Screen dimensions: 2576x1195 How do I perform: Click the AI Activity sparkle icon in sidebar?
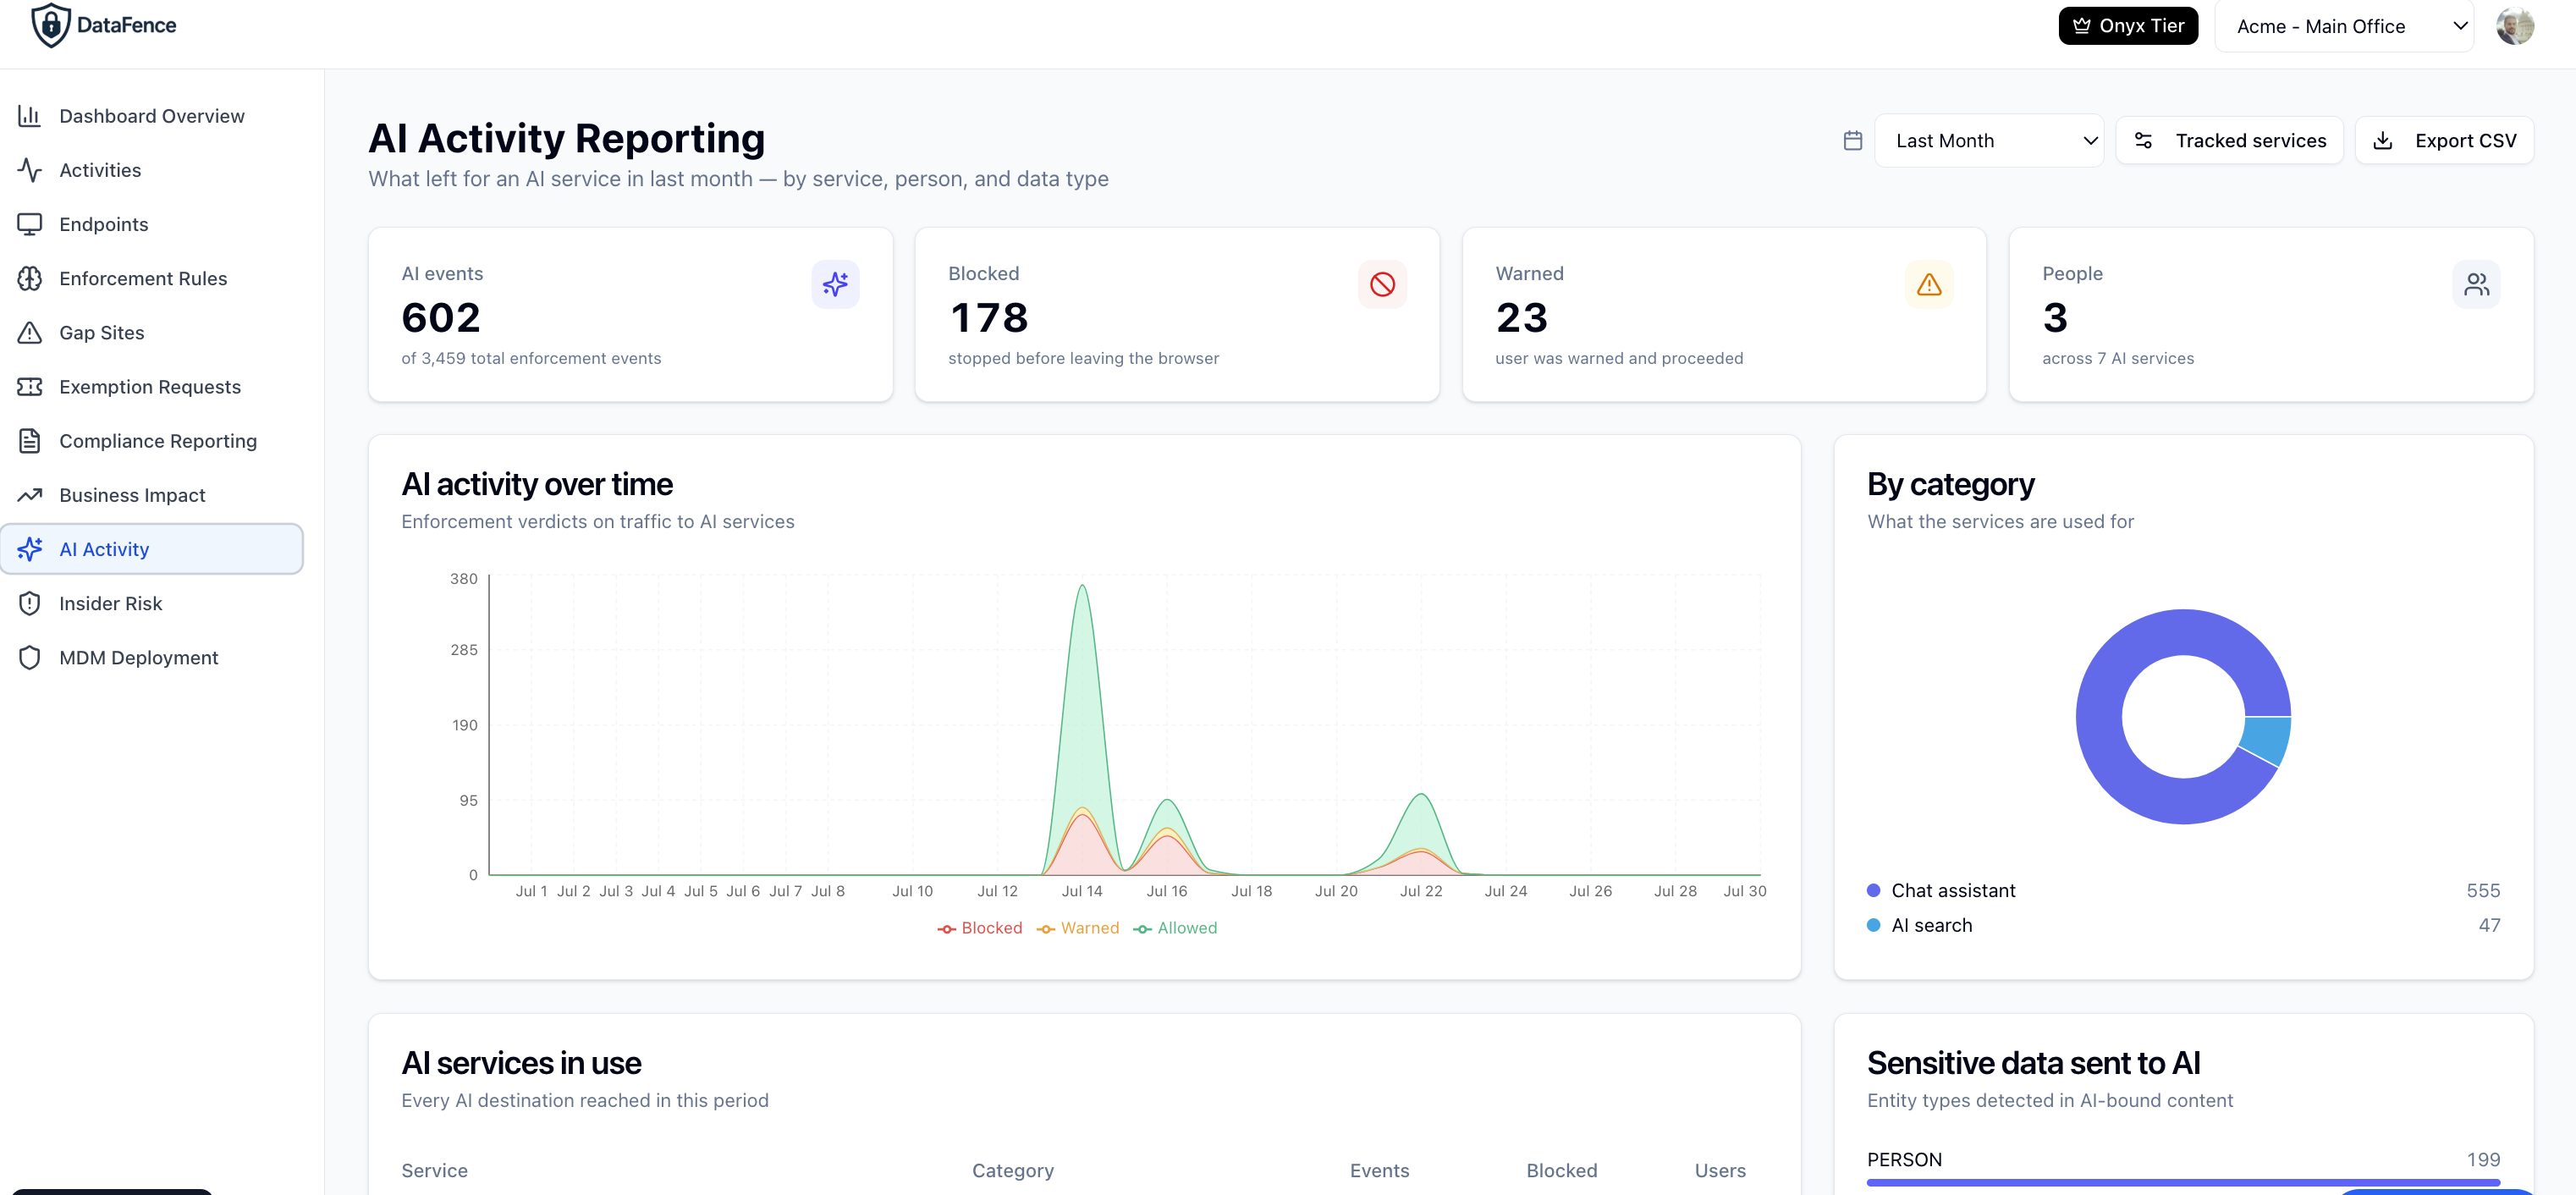click(30, 549)
